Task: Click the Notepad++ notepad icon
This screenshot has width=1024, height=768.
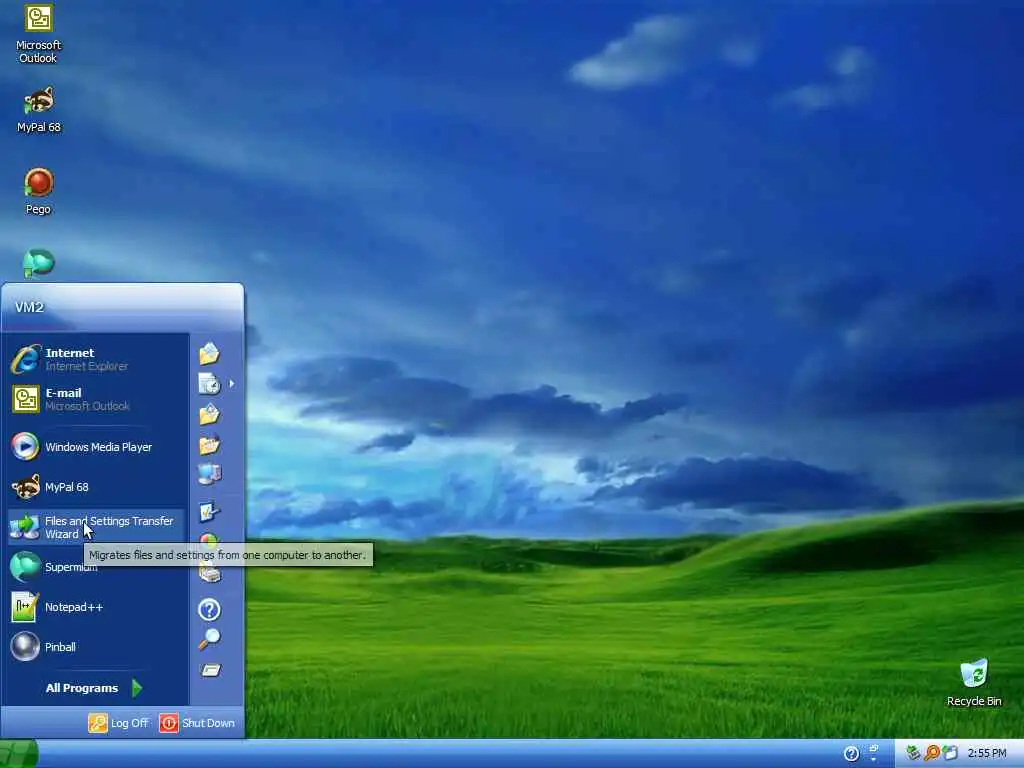Action: pyautogui.click(x=25, y=607)
